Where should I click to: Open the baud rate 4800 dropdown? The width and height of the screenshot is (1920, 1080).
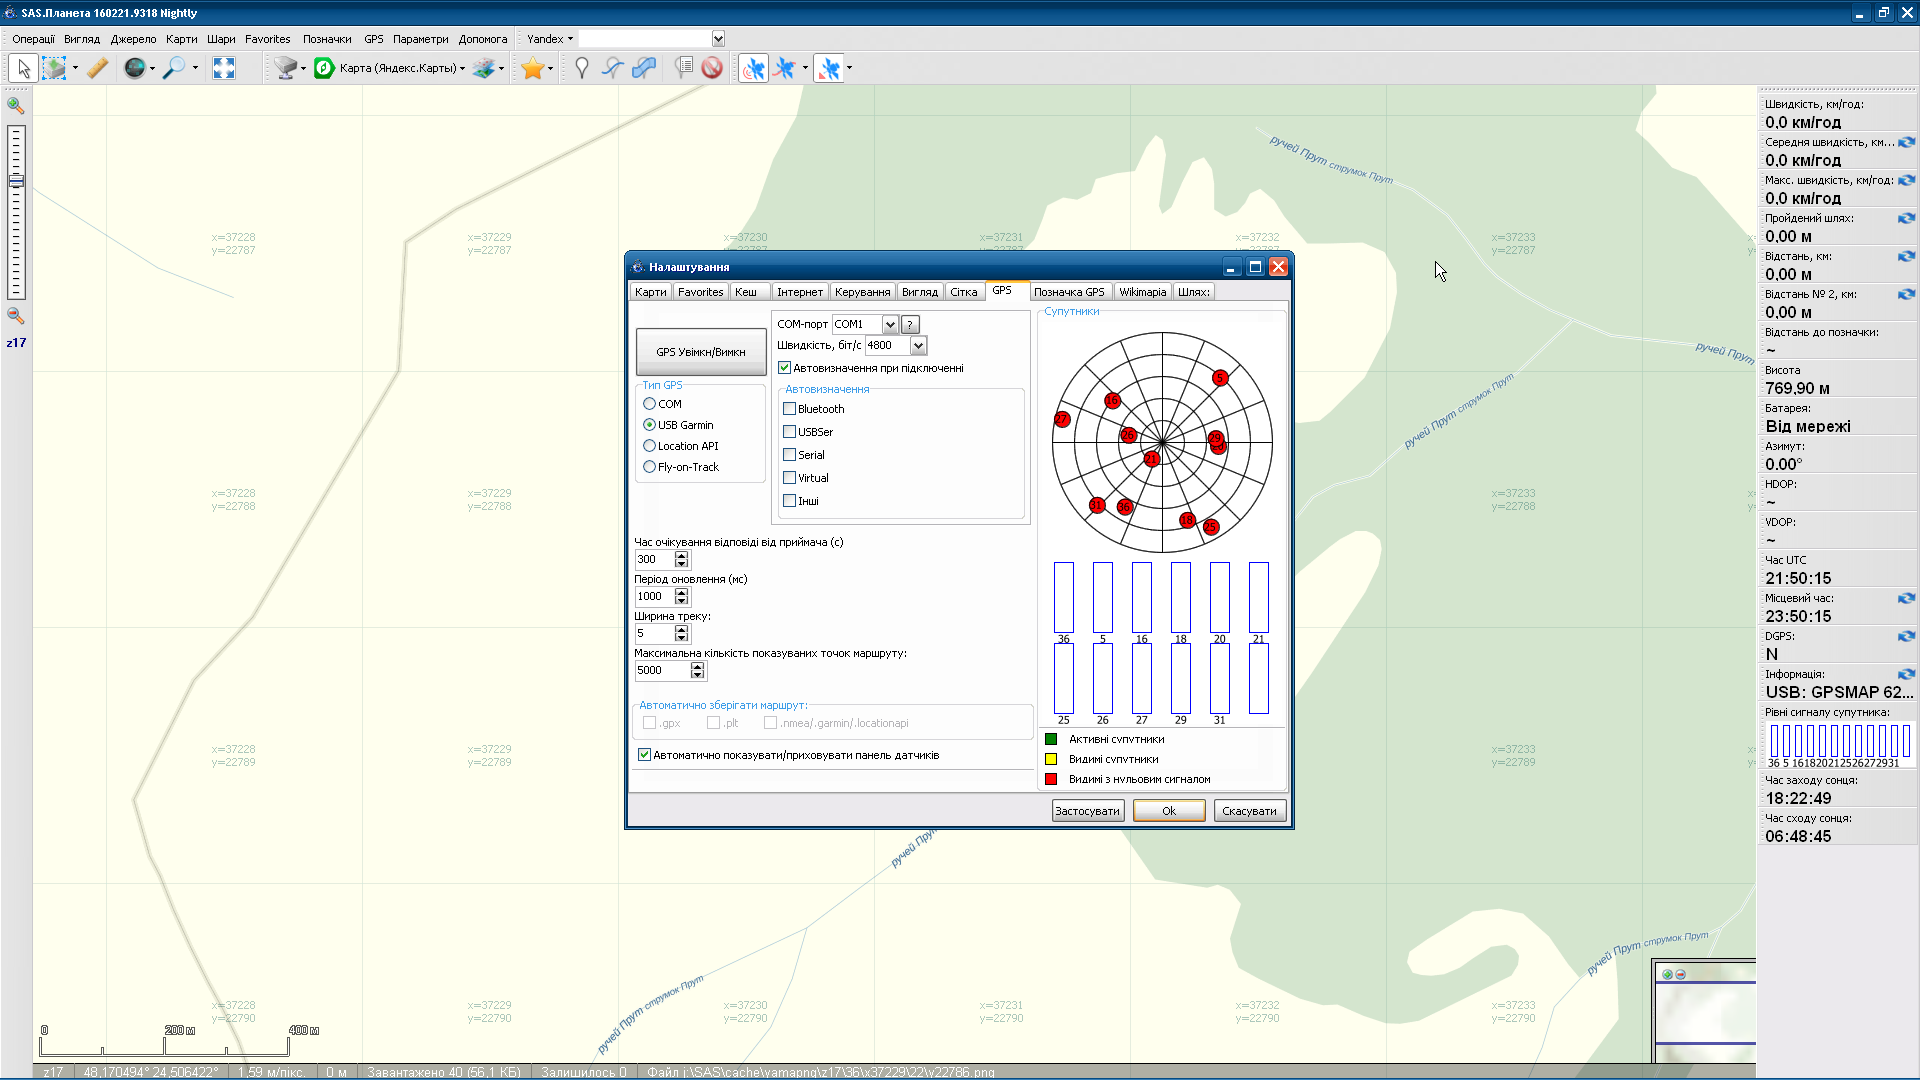(918, 345)
